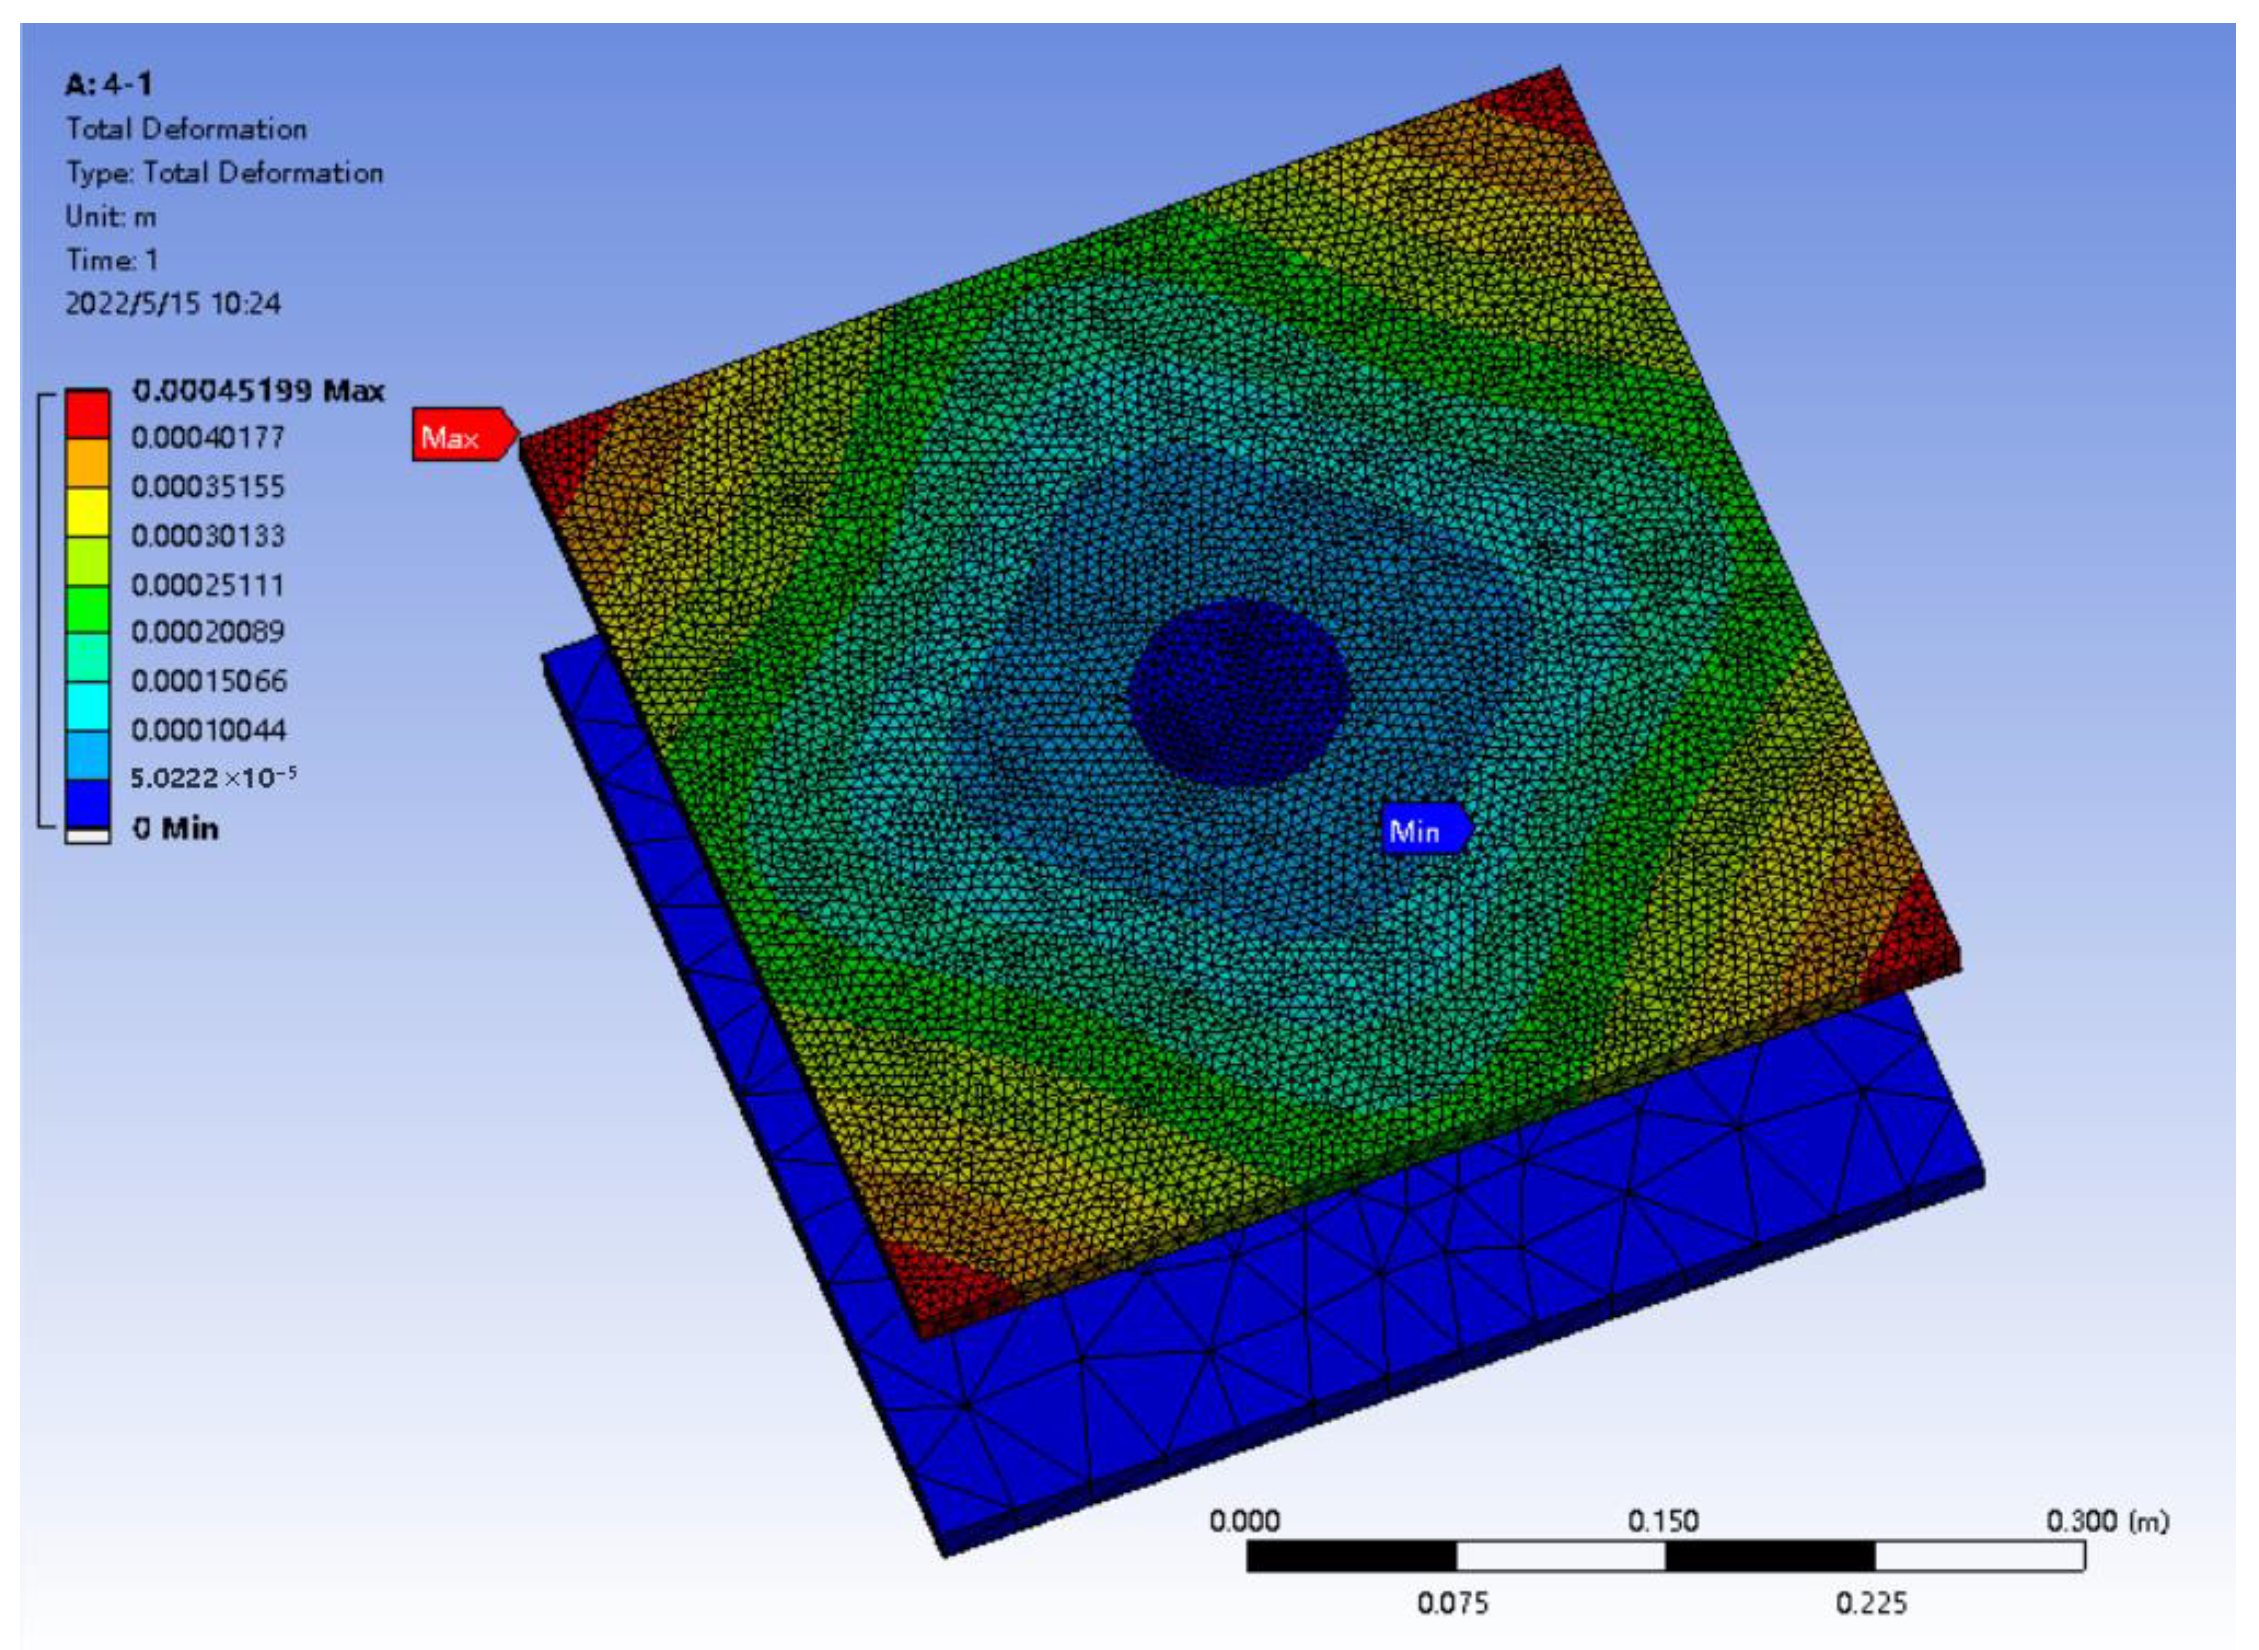Viewport: 2259px width, 1650px height.
Task: Click the red Max probe label
Action: (460, 435)
